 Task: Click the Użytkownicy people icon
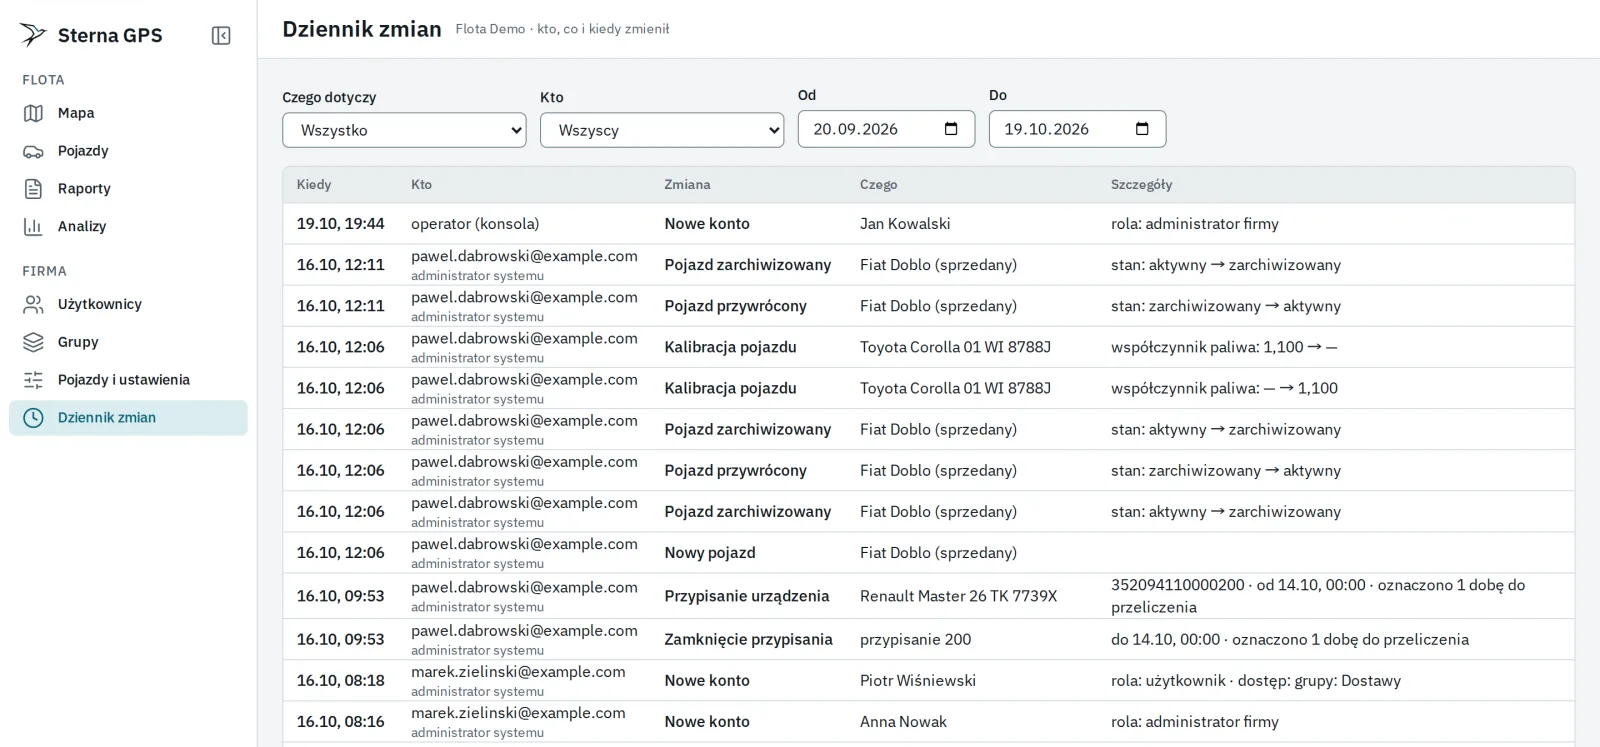click(33, 304)
